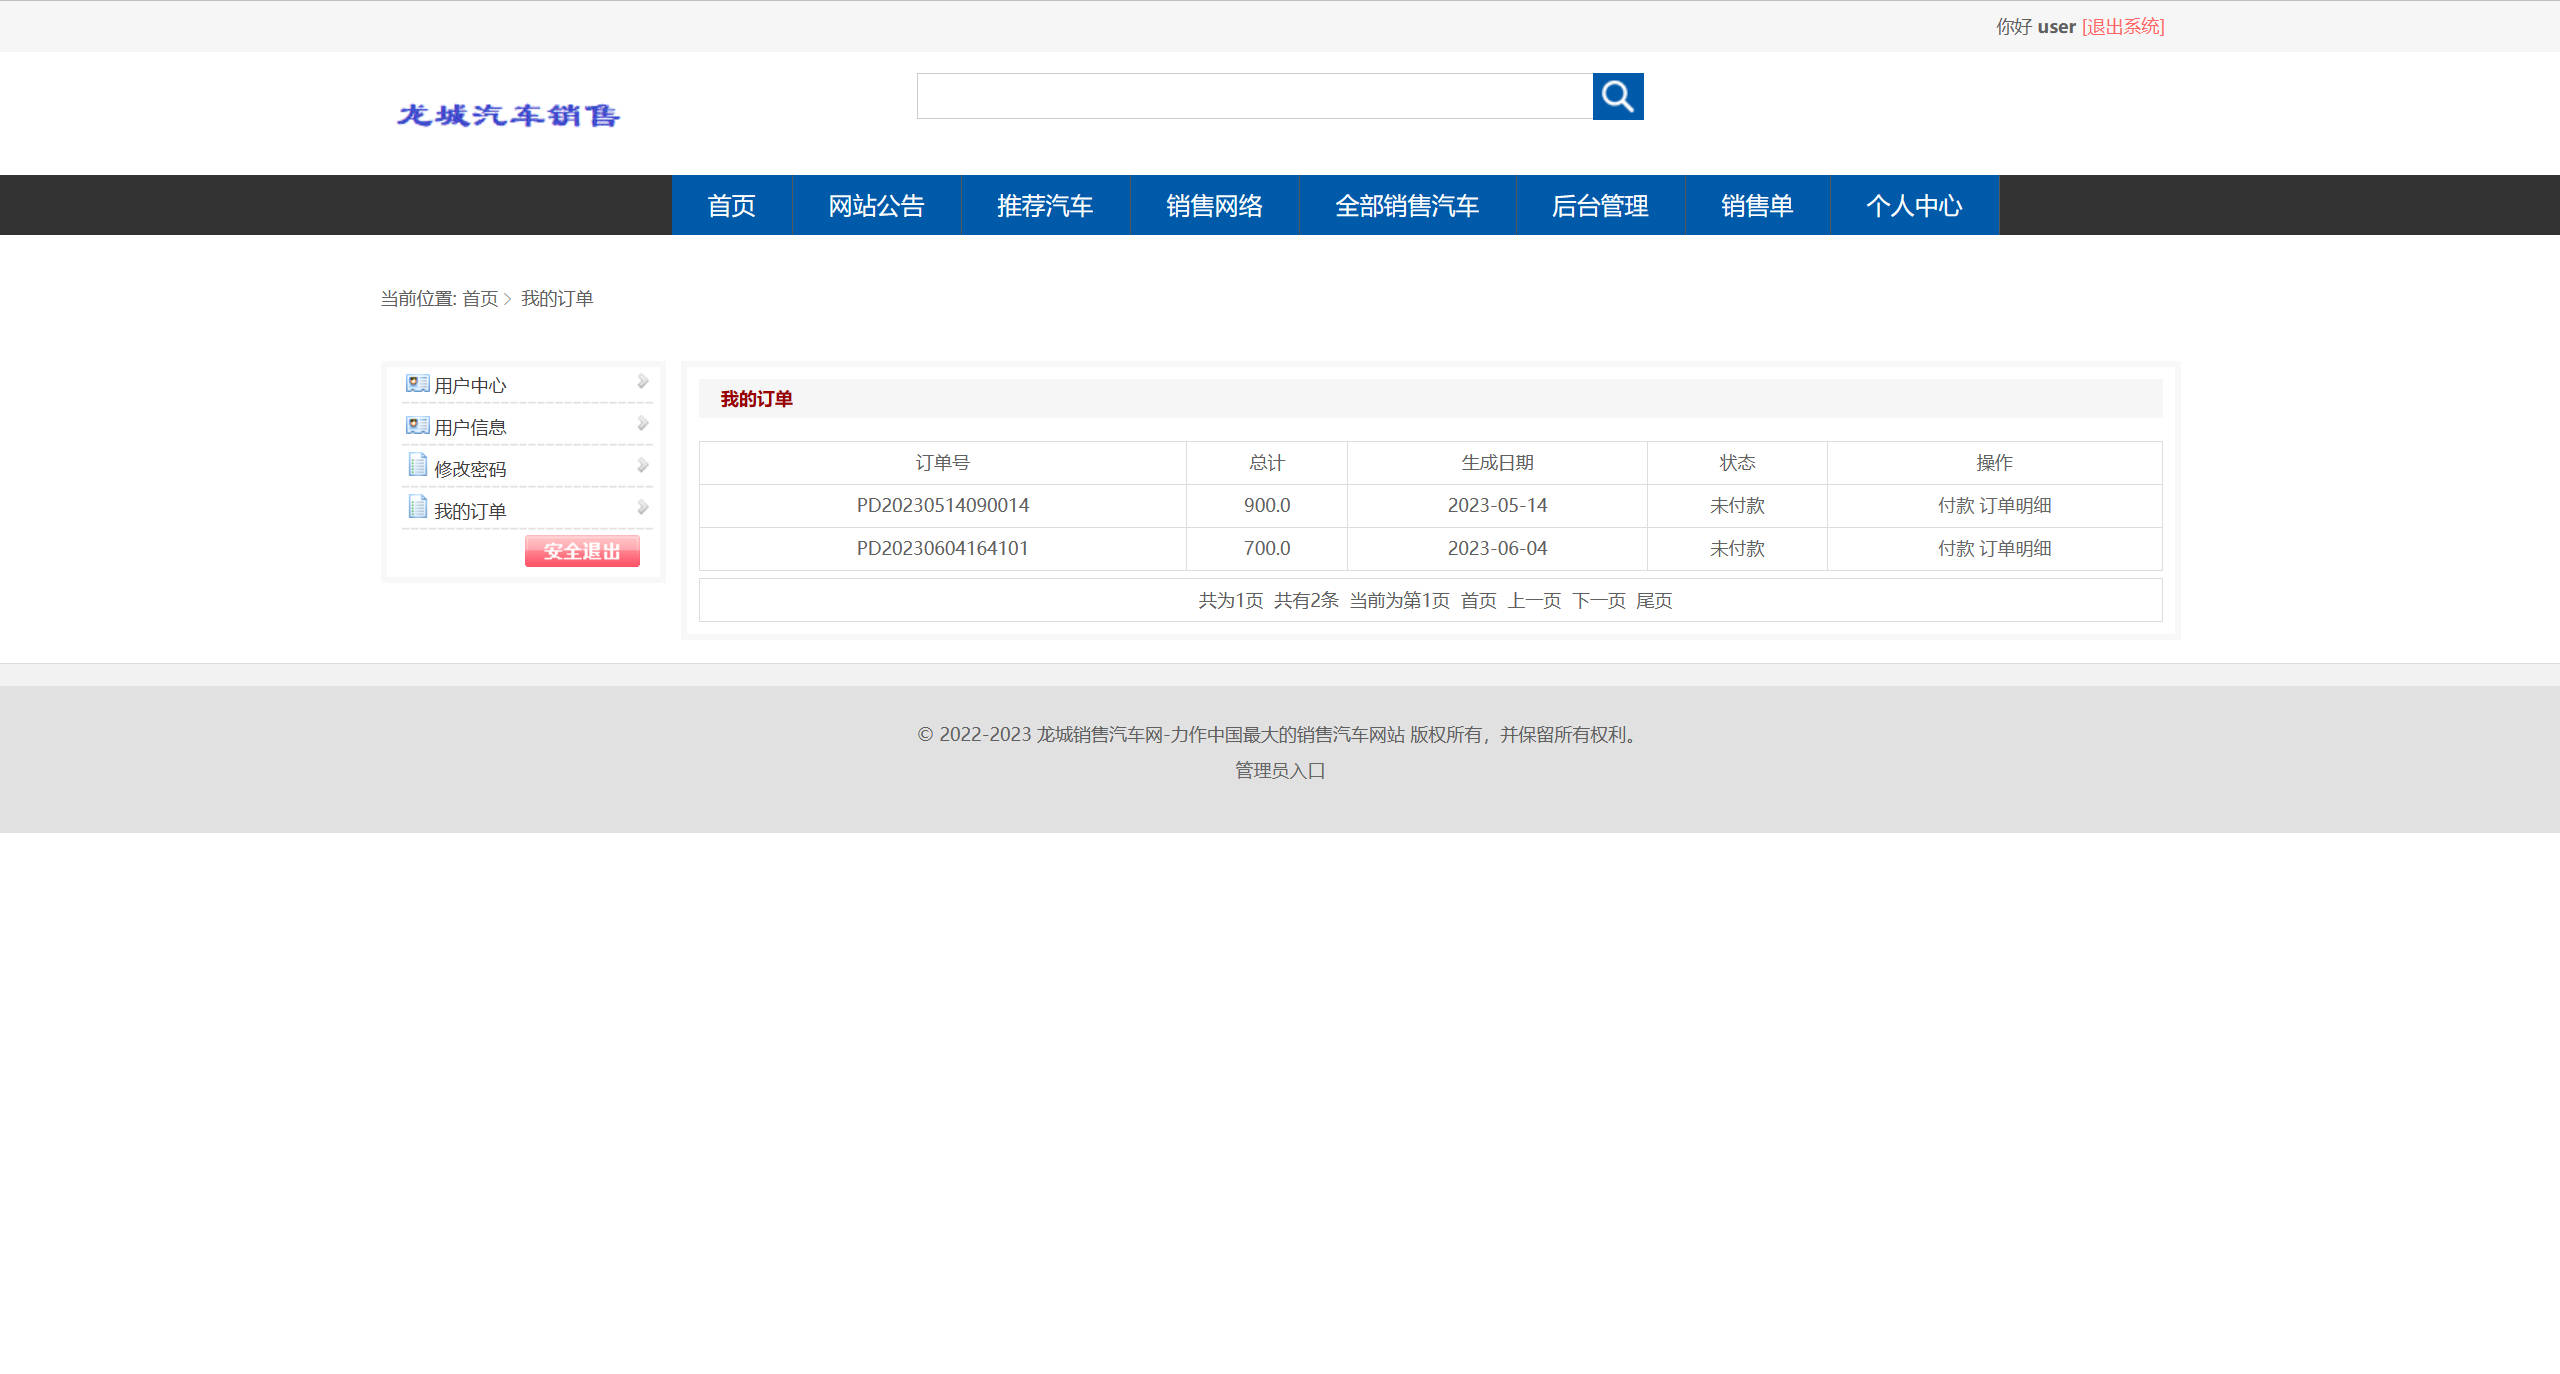
Task: Click into the top search input field
Action: [1254, 96]
